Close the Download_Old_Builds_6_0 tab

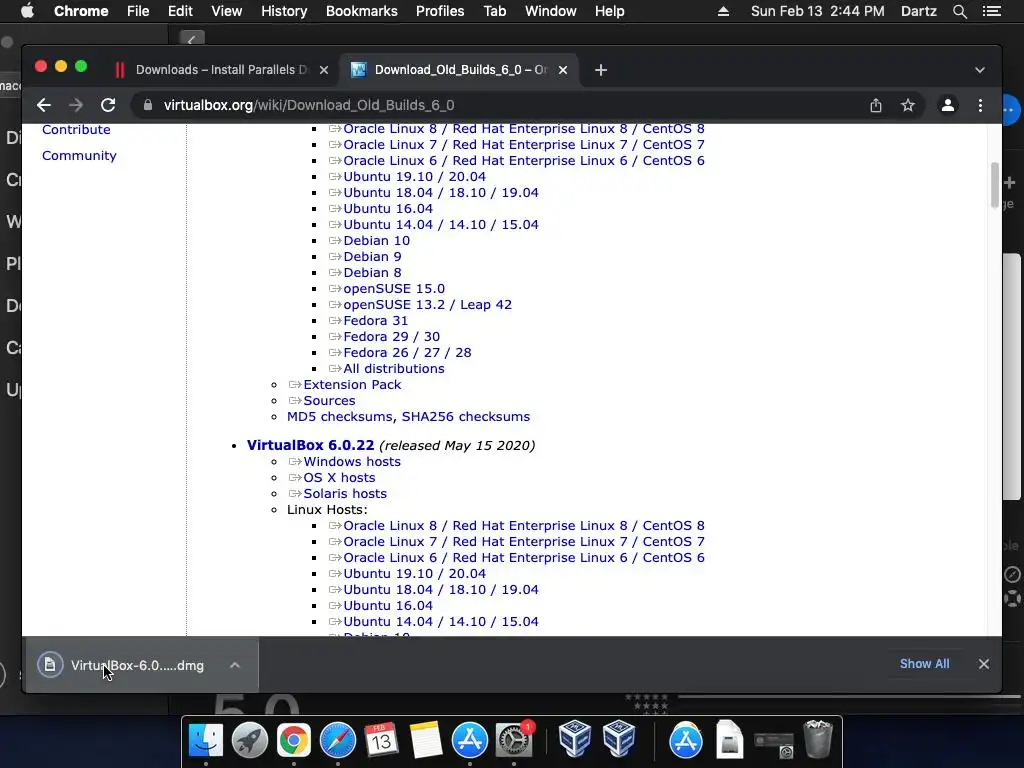(563, 70)
